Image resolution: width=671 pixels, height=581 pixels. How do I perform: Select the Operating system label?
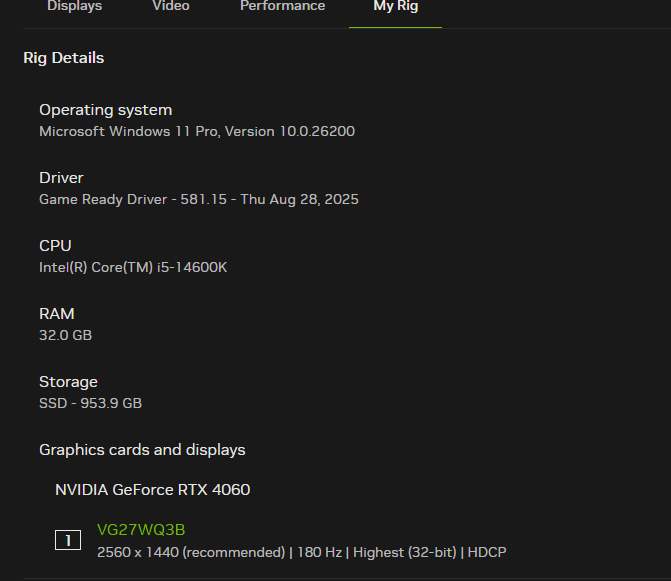point(106,110)
